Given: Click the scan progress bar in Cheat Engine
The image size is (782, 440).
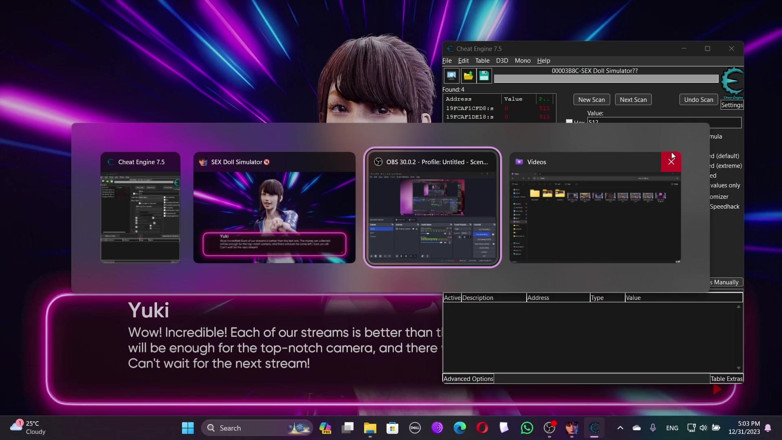Looking at the screenshot, I should point(606,79).
